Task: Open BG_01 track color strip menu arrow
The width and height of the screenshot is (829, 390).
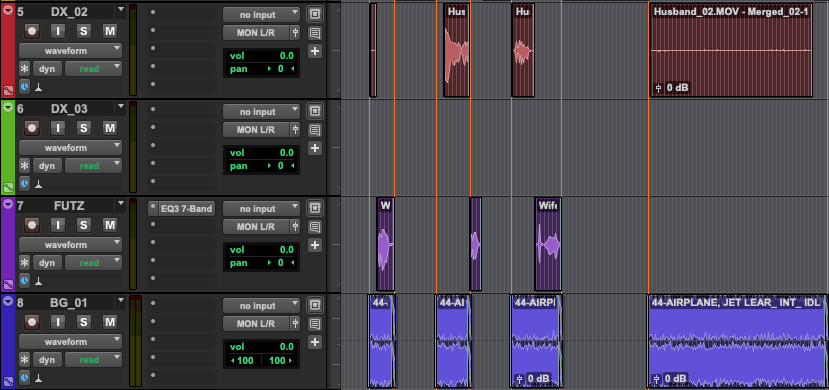Action: (x=7, y=301)
